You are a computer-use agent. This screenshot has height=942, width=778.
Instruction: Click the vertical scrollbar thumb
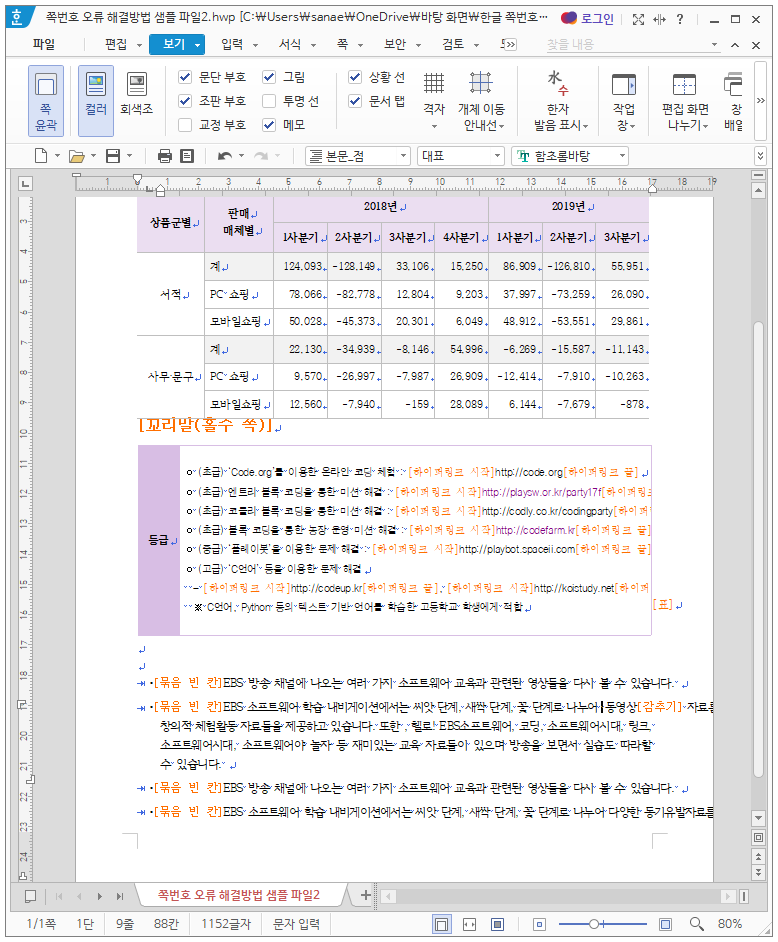click(x=759, y=550)
